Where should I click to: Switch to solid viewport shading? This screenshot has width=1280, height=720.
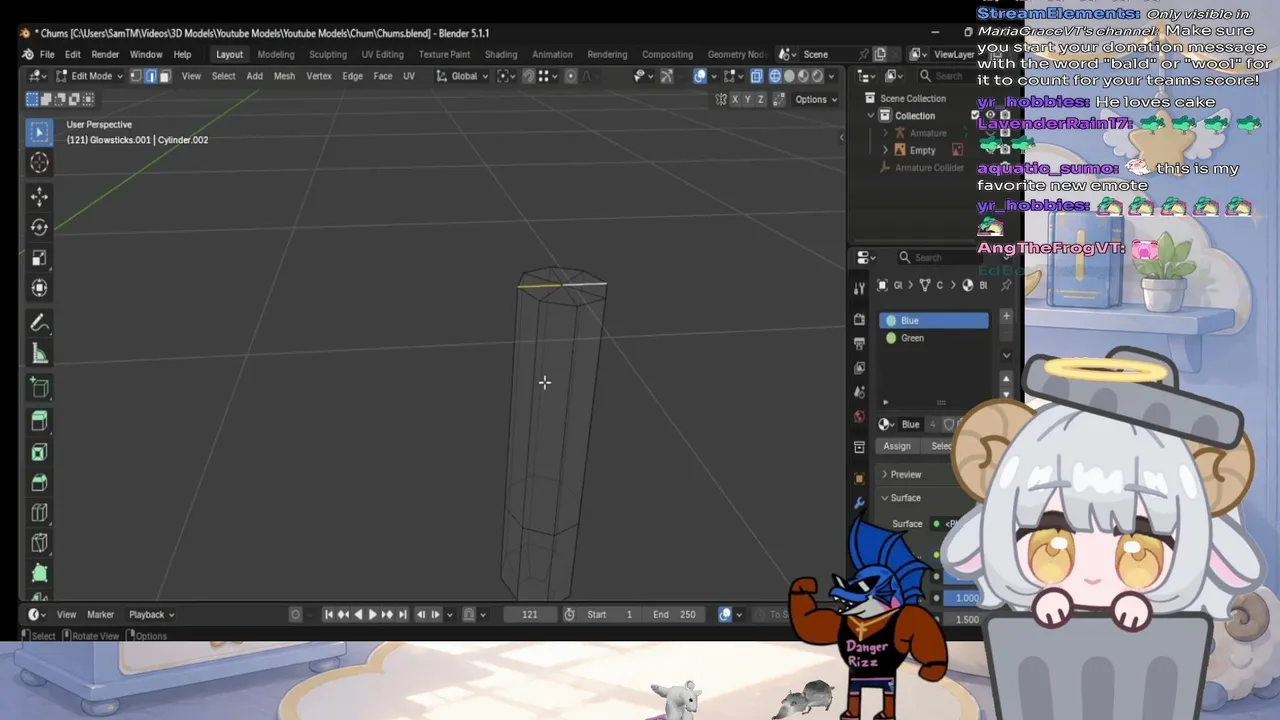pyautogui.click(x=789, y=76)
